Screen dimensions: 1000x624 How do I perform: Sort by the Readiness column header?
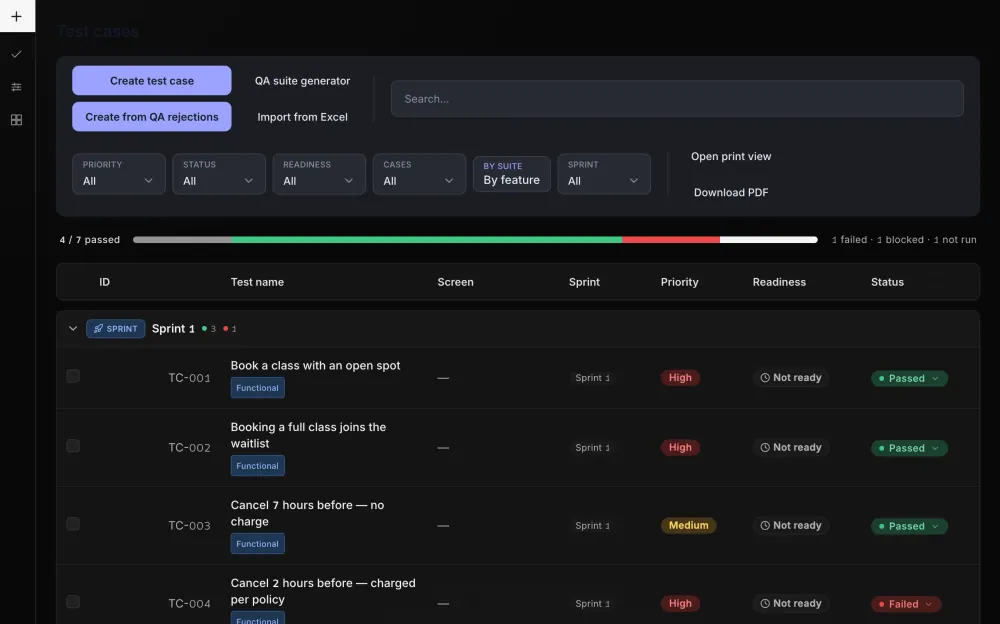[x=779, y=282]
